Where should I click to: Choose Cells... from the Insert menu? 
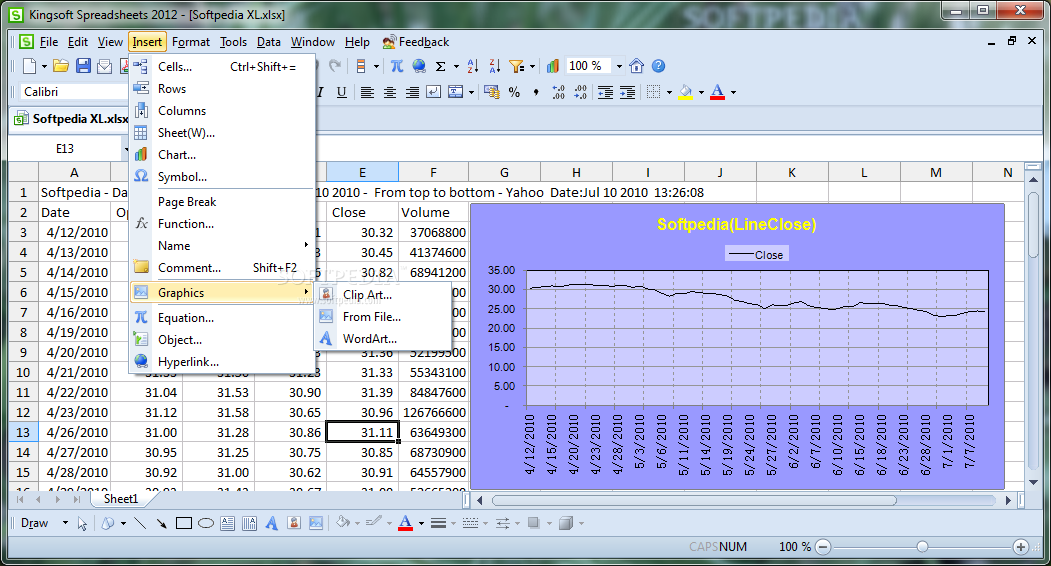[x=222, y=66]
